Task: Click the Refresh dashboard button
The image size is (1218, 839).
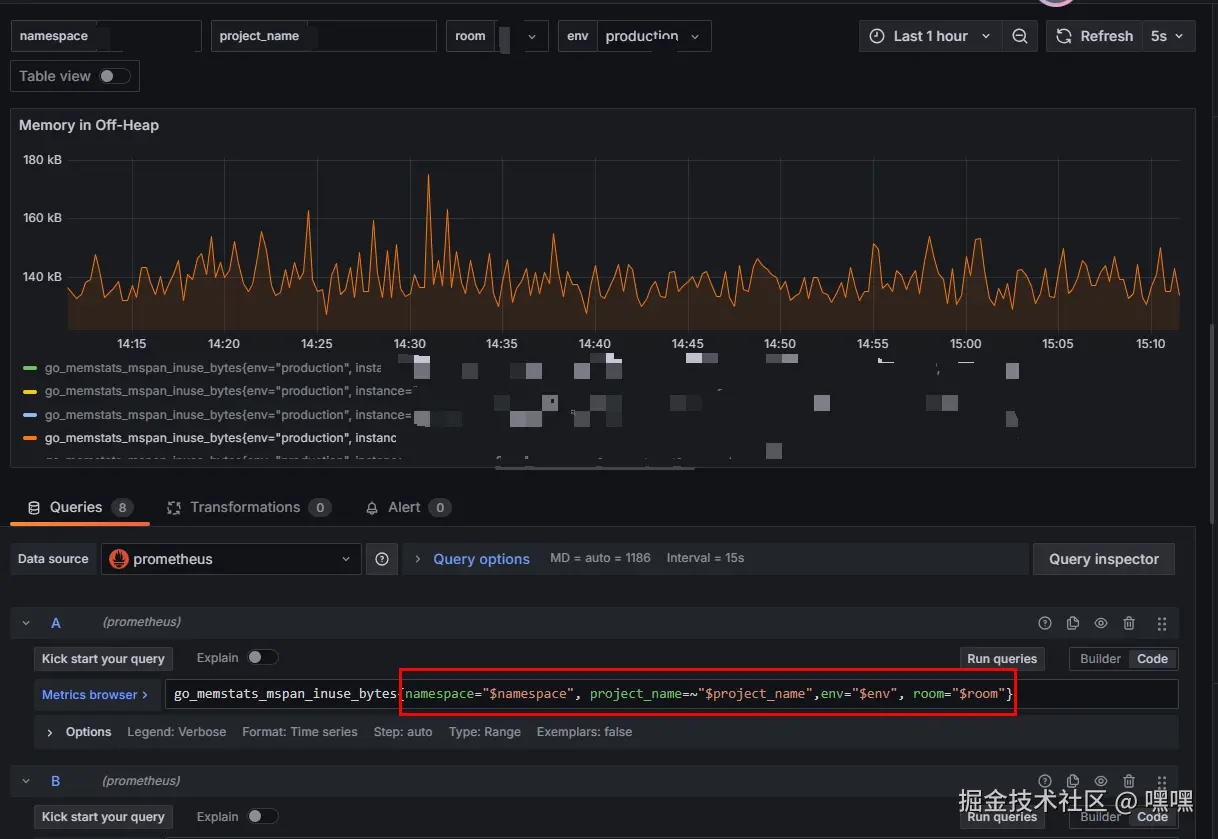Action: pos(1093,36)
